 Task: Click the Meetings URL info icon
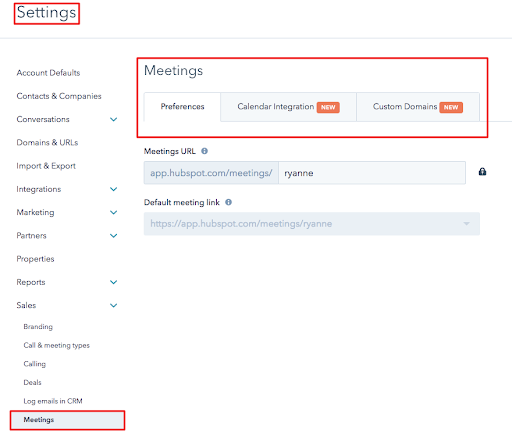coord(204,151)
